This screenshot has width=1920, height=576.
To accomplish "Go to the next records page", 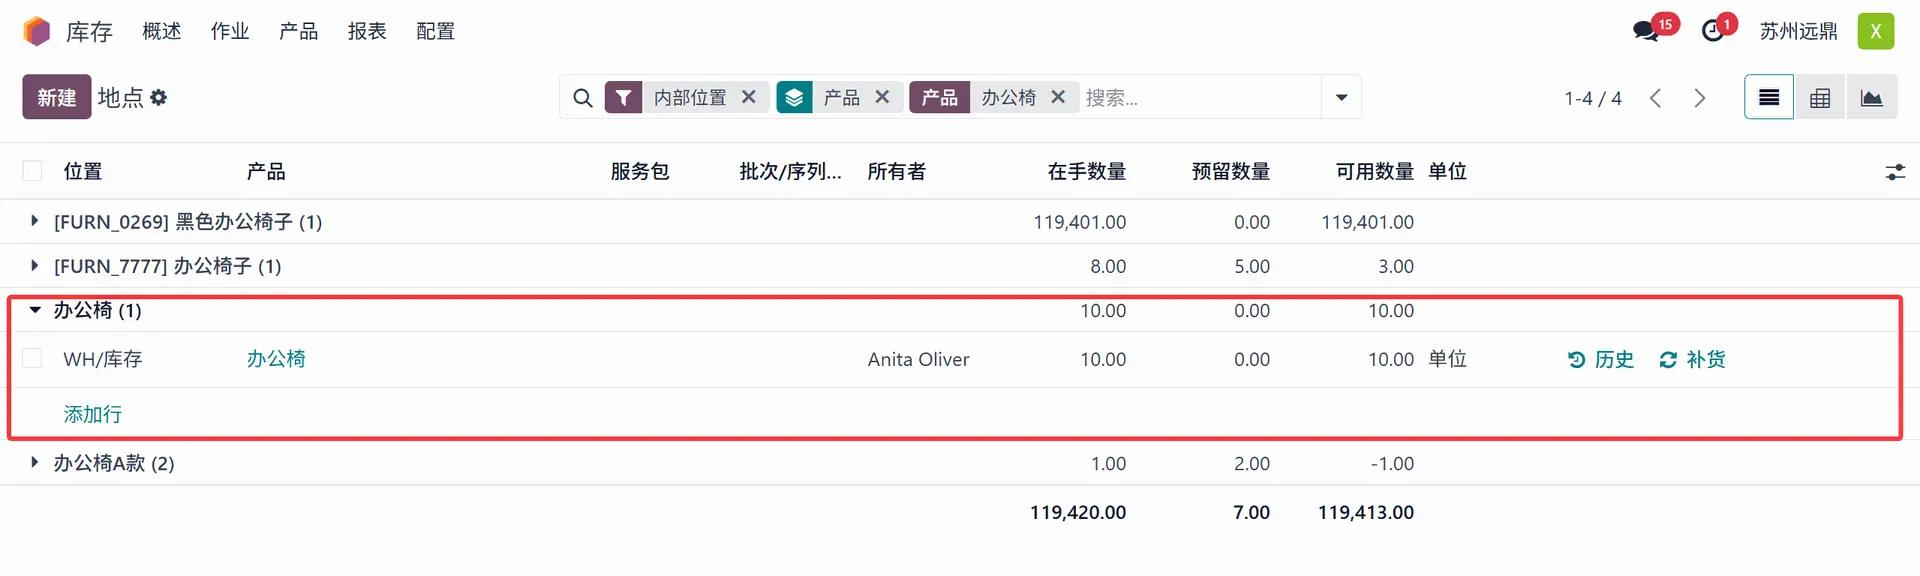I will 1700,98.
